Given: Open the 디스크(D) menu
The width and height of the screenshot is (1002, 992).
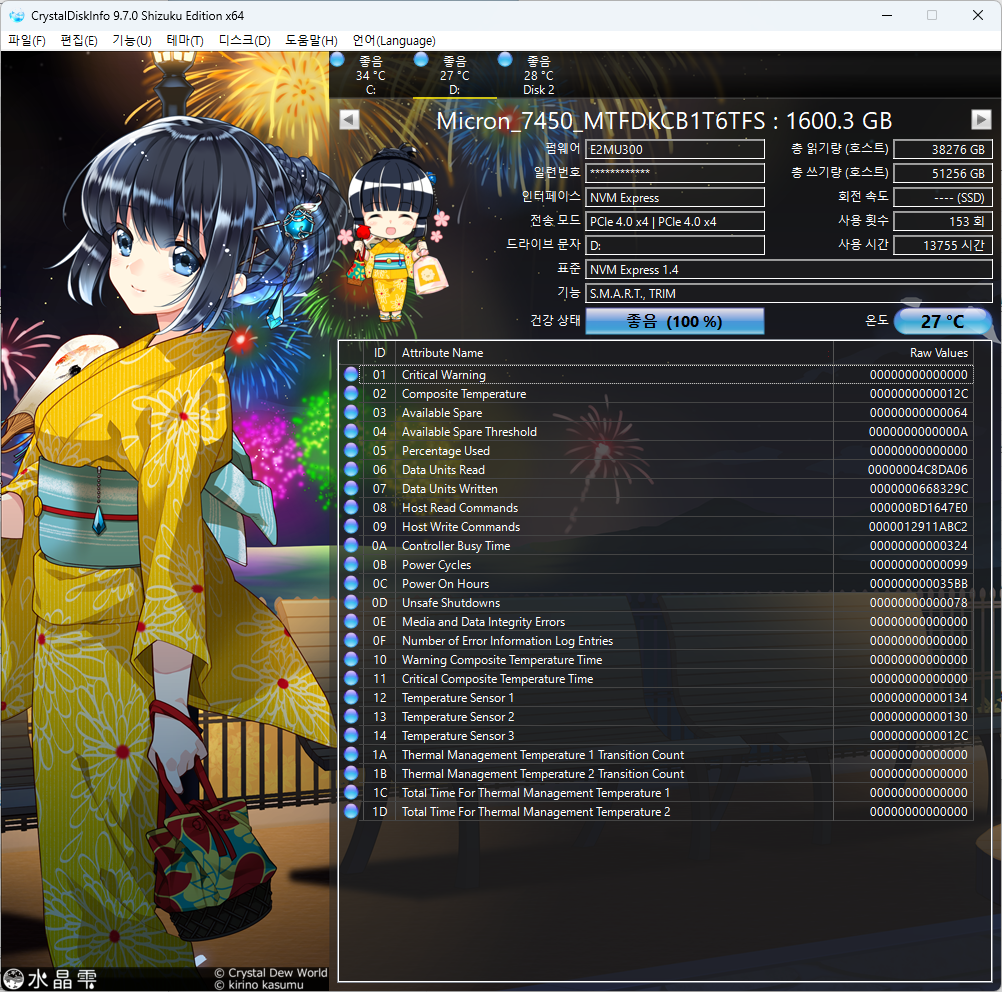Looking at the screenshot, I should click(x=244, y=41).
